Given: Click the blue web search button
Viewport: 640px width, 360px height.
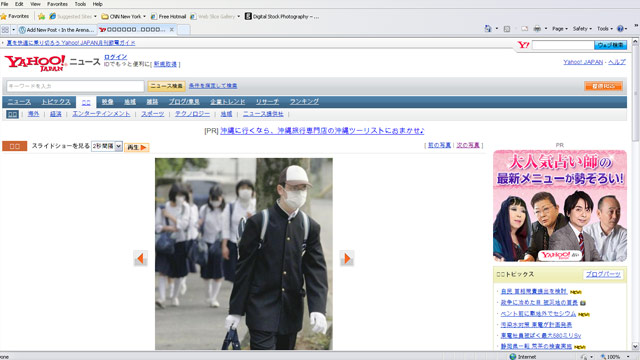Looking at the screenshot, I should point(610,45).
